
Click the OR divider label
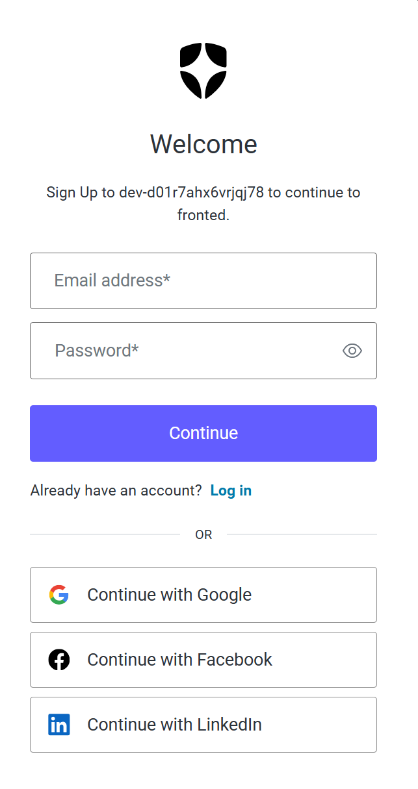pyautogui.click(x=203, y=534)
